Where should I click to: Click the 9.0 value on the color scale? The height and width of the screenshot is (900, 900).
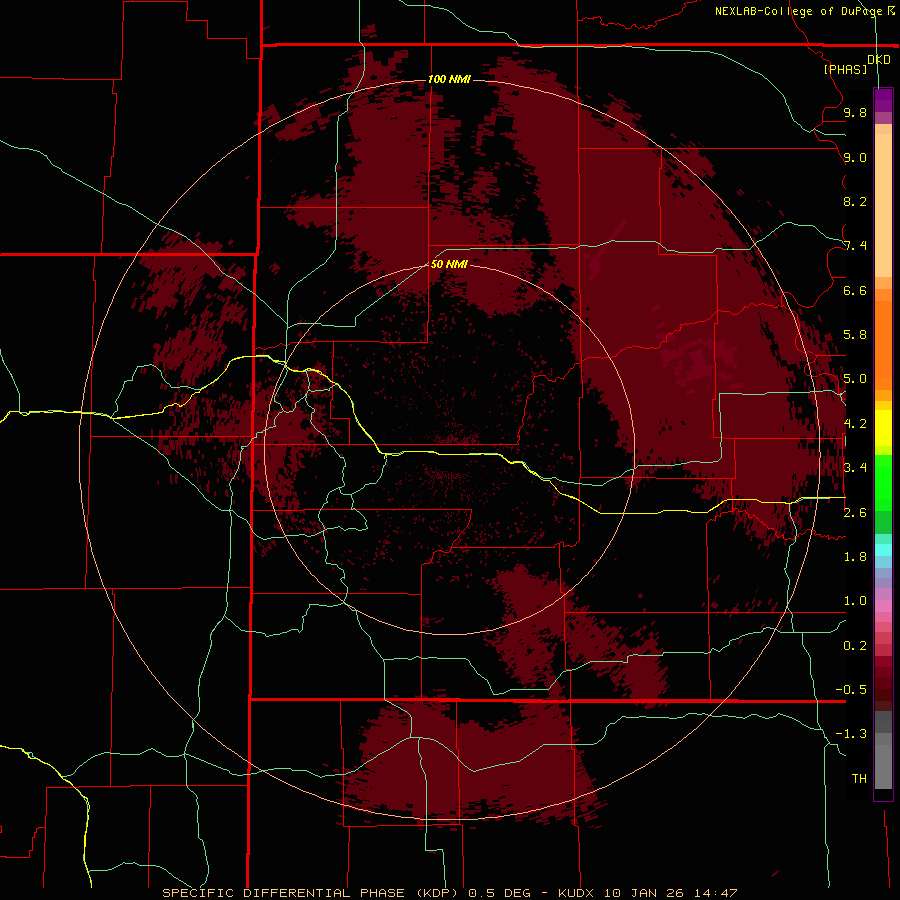[855, 157]
